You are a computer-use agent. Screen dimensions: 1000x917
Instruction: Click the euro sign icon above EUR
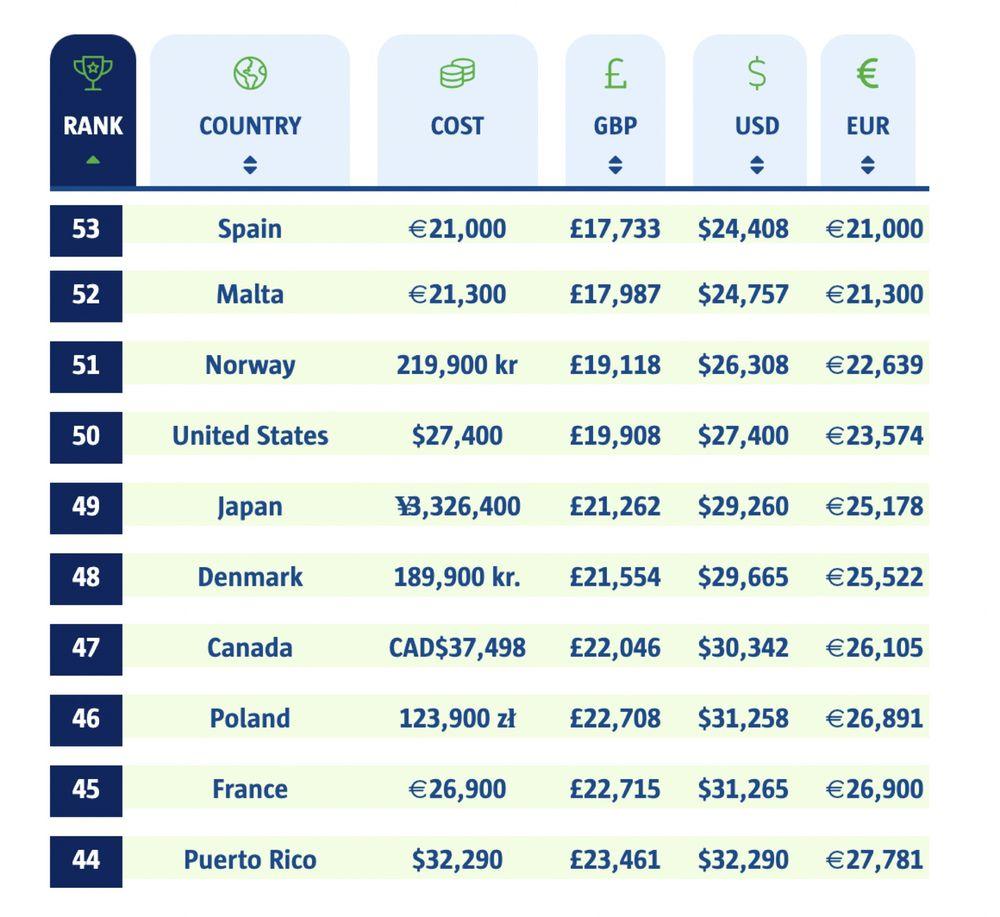point(867,73)
